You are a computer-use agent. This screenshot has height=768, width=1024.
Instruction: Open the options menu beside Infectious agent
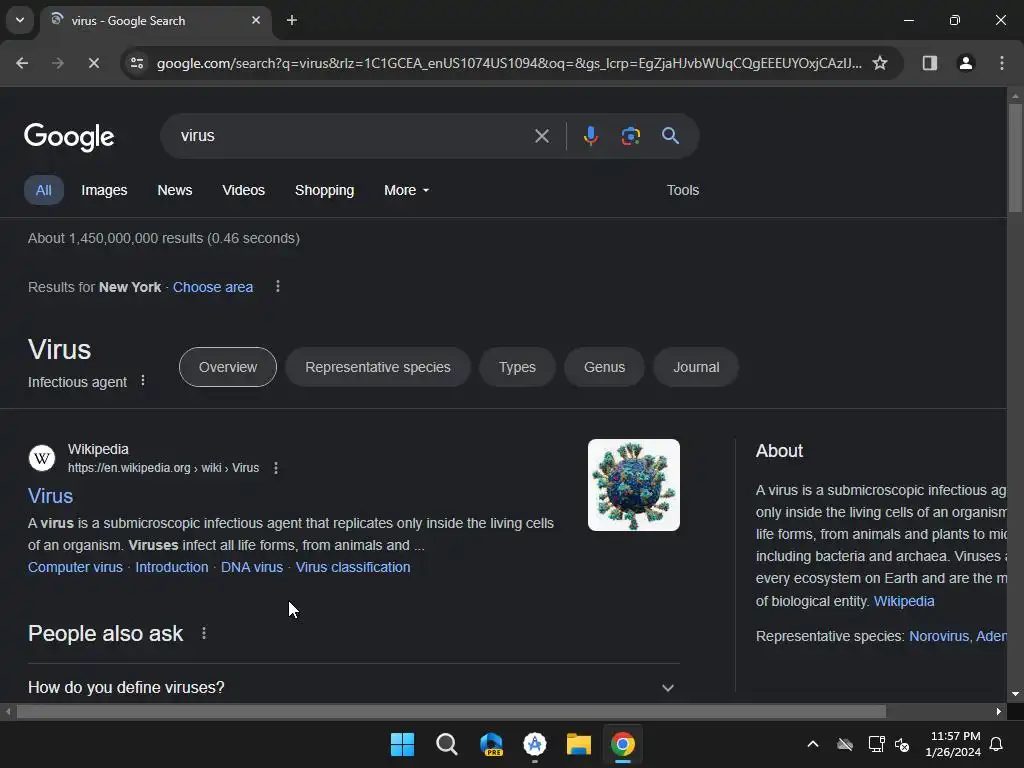point(143,381)
